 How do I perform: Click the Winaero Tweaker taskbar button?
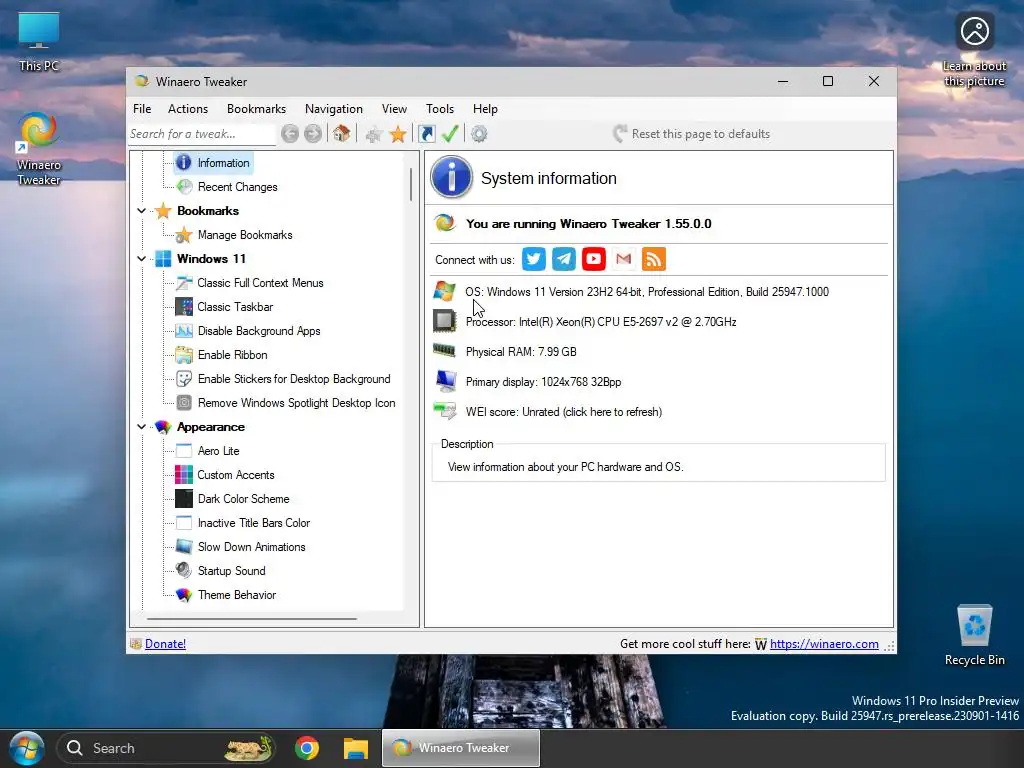(461, 748)
